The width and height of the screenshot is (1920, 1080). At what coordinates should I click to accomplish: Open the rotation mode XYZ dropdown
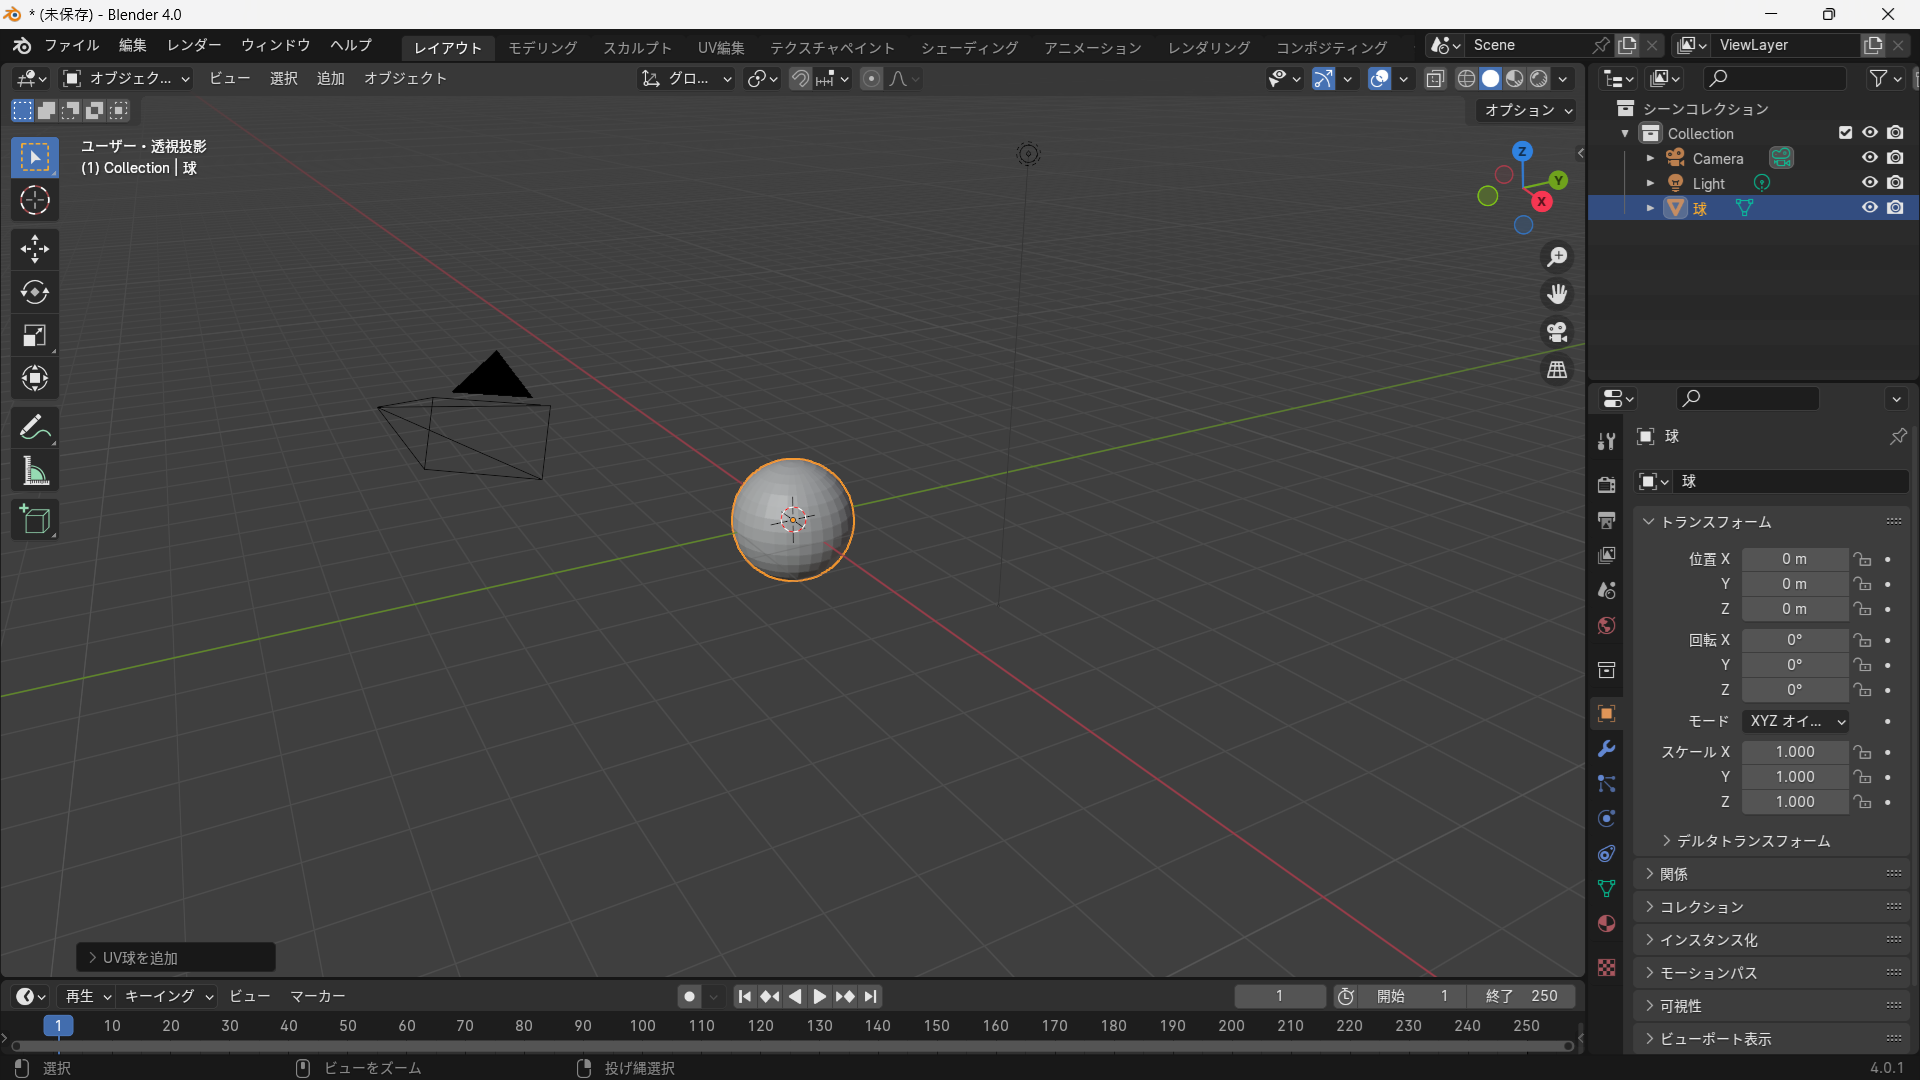[1796, 721]
